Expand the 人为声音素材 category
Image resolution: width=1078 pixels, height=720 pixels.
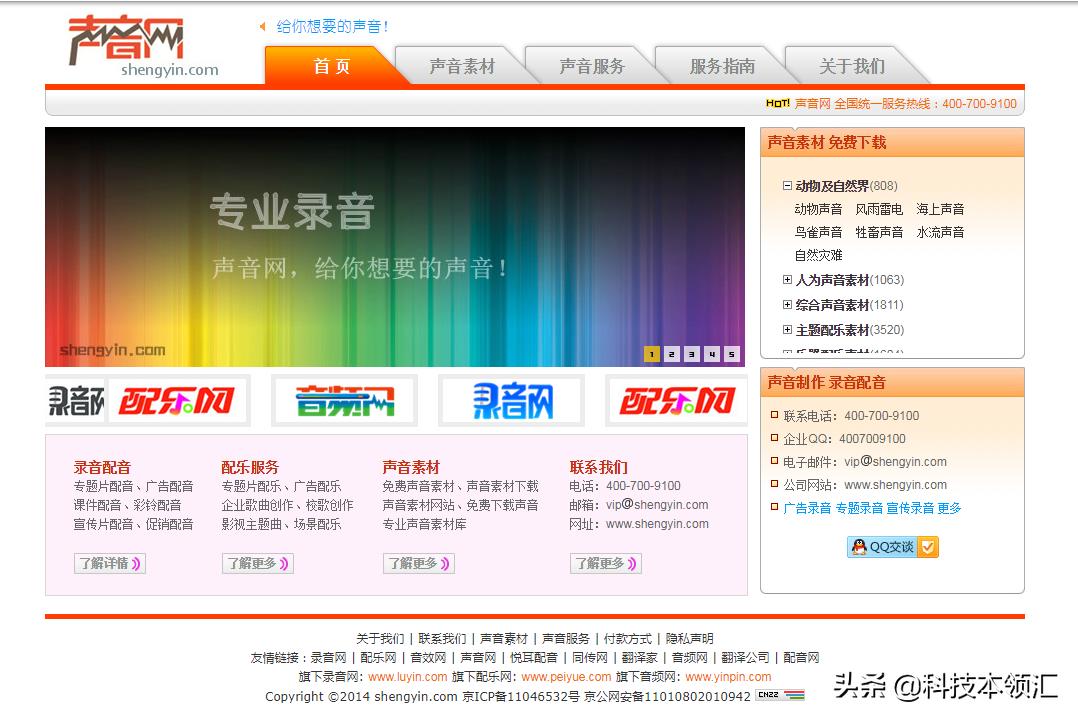(x=787, y=280)
